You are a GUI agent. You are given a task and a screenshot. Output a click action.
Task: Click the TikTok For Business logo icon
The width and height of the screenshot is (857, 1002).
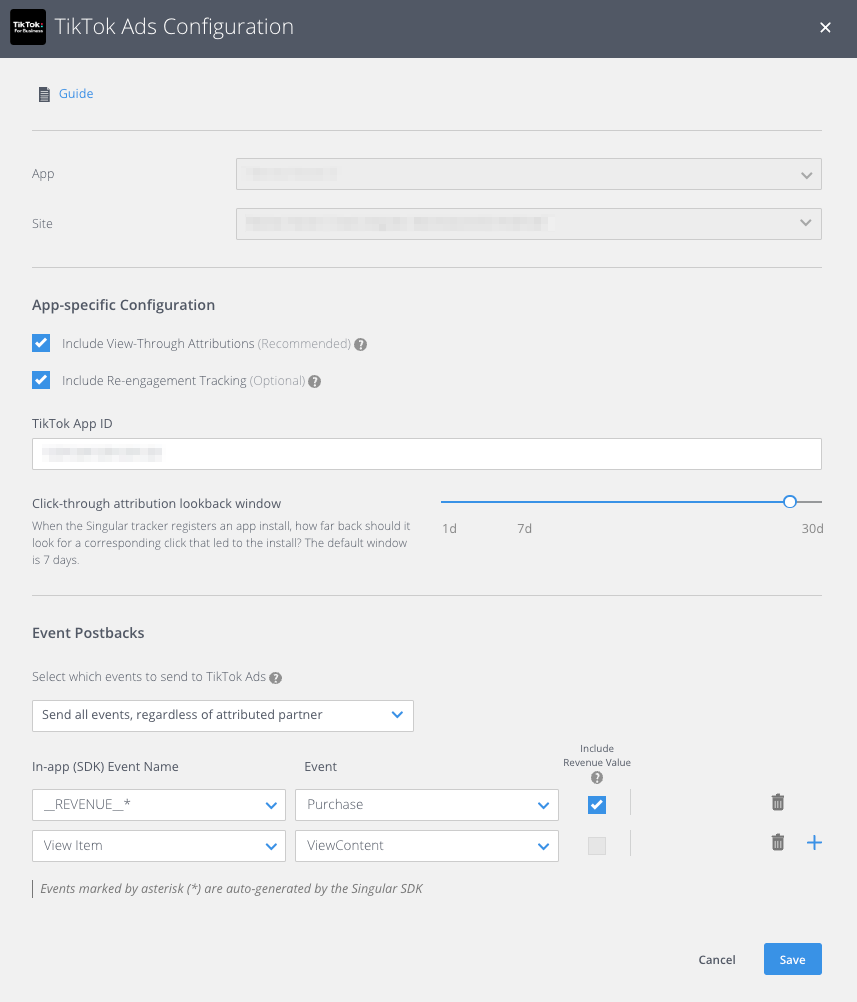pos(27,27)
